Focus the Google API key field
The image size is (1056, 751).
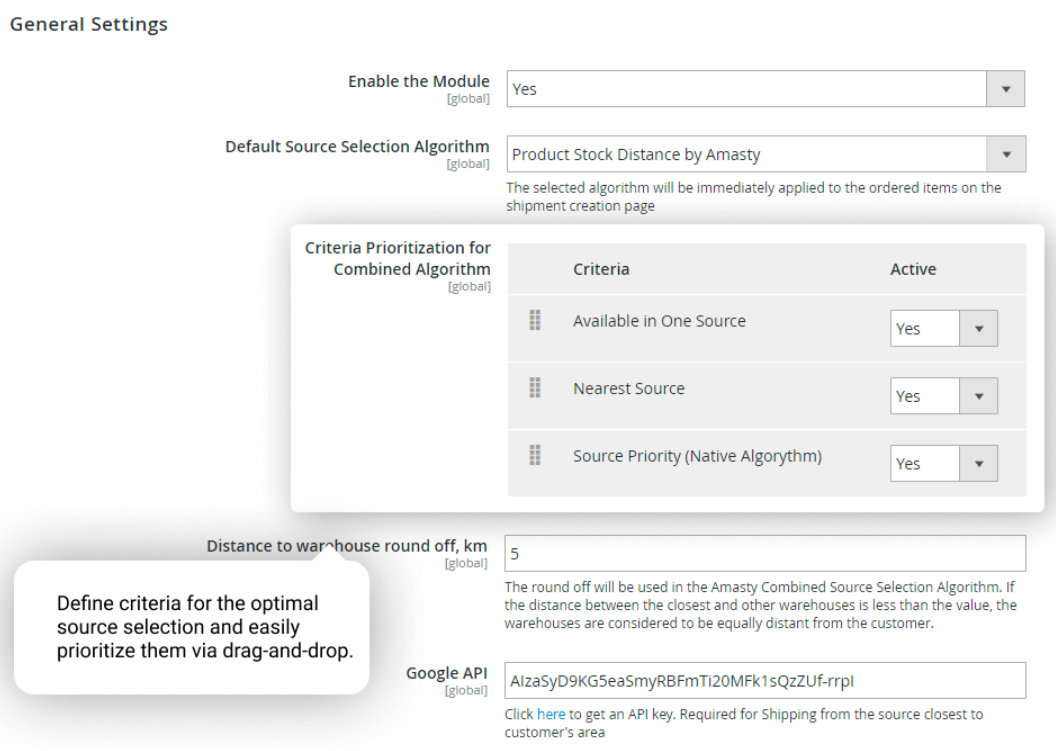pyautogui.click(x=765, y=680)
